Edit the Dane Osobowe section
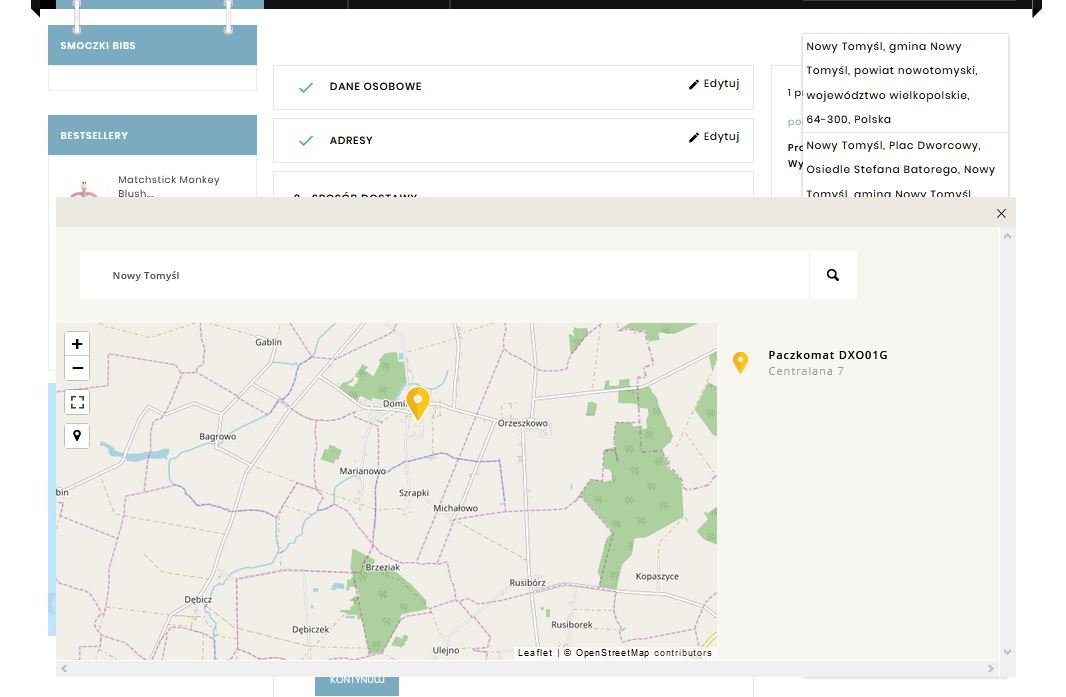Viewport: 1066px width, 697px height. pyautogui.click(x=714, y=84)
